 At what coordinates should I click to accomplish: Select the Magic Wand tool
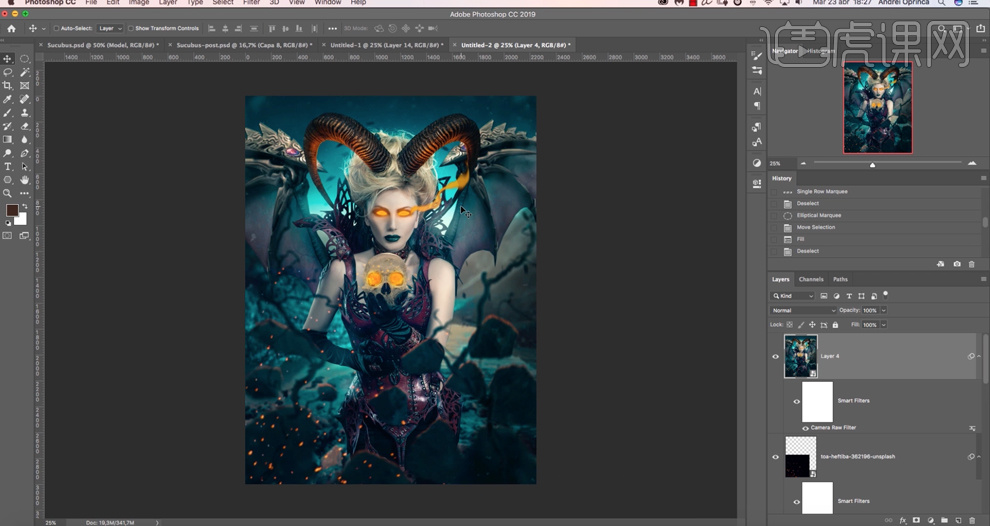[x=25, y=72]
